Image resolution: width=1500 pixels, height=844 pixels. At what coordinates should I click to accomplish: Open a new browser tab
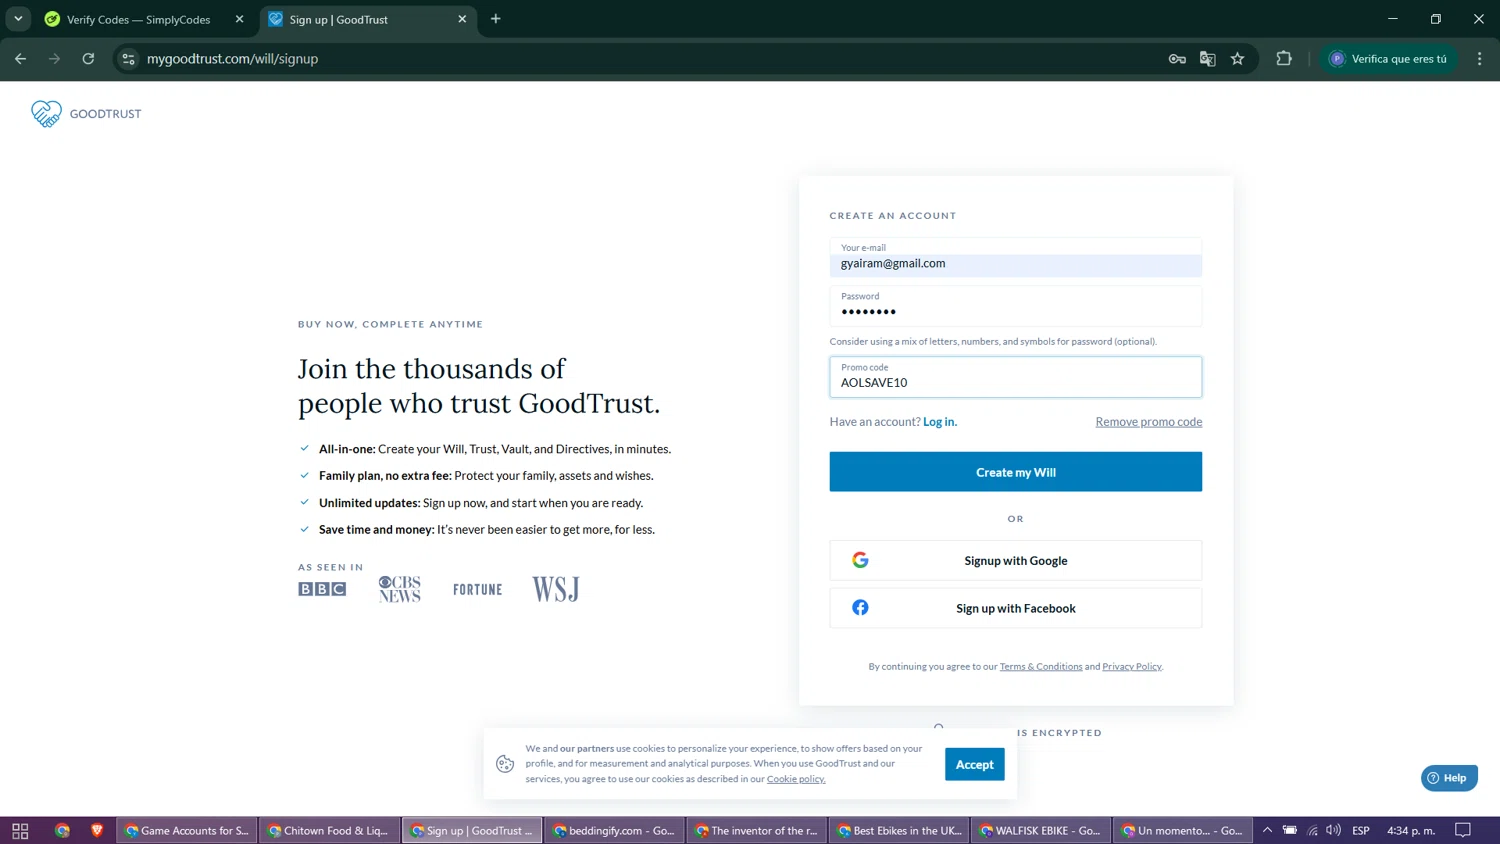[x=495, y=19]
